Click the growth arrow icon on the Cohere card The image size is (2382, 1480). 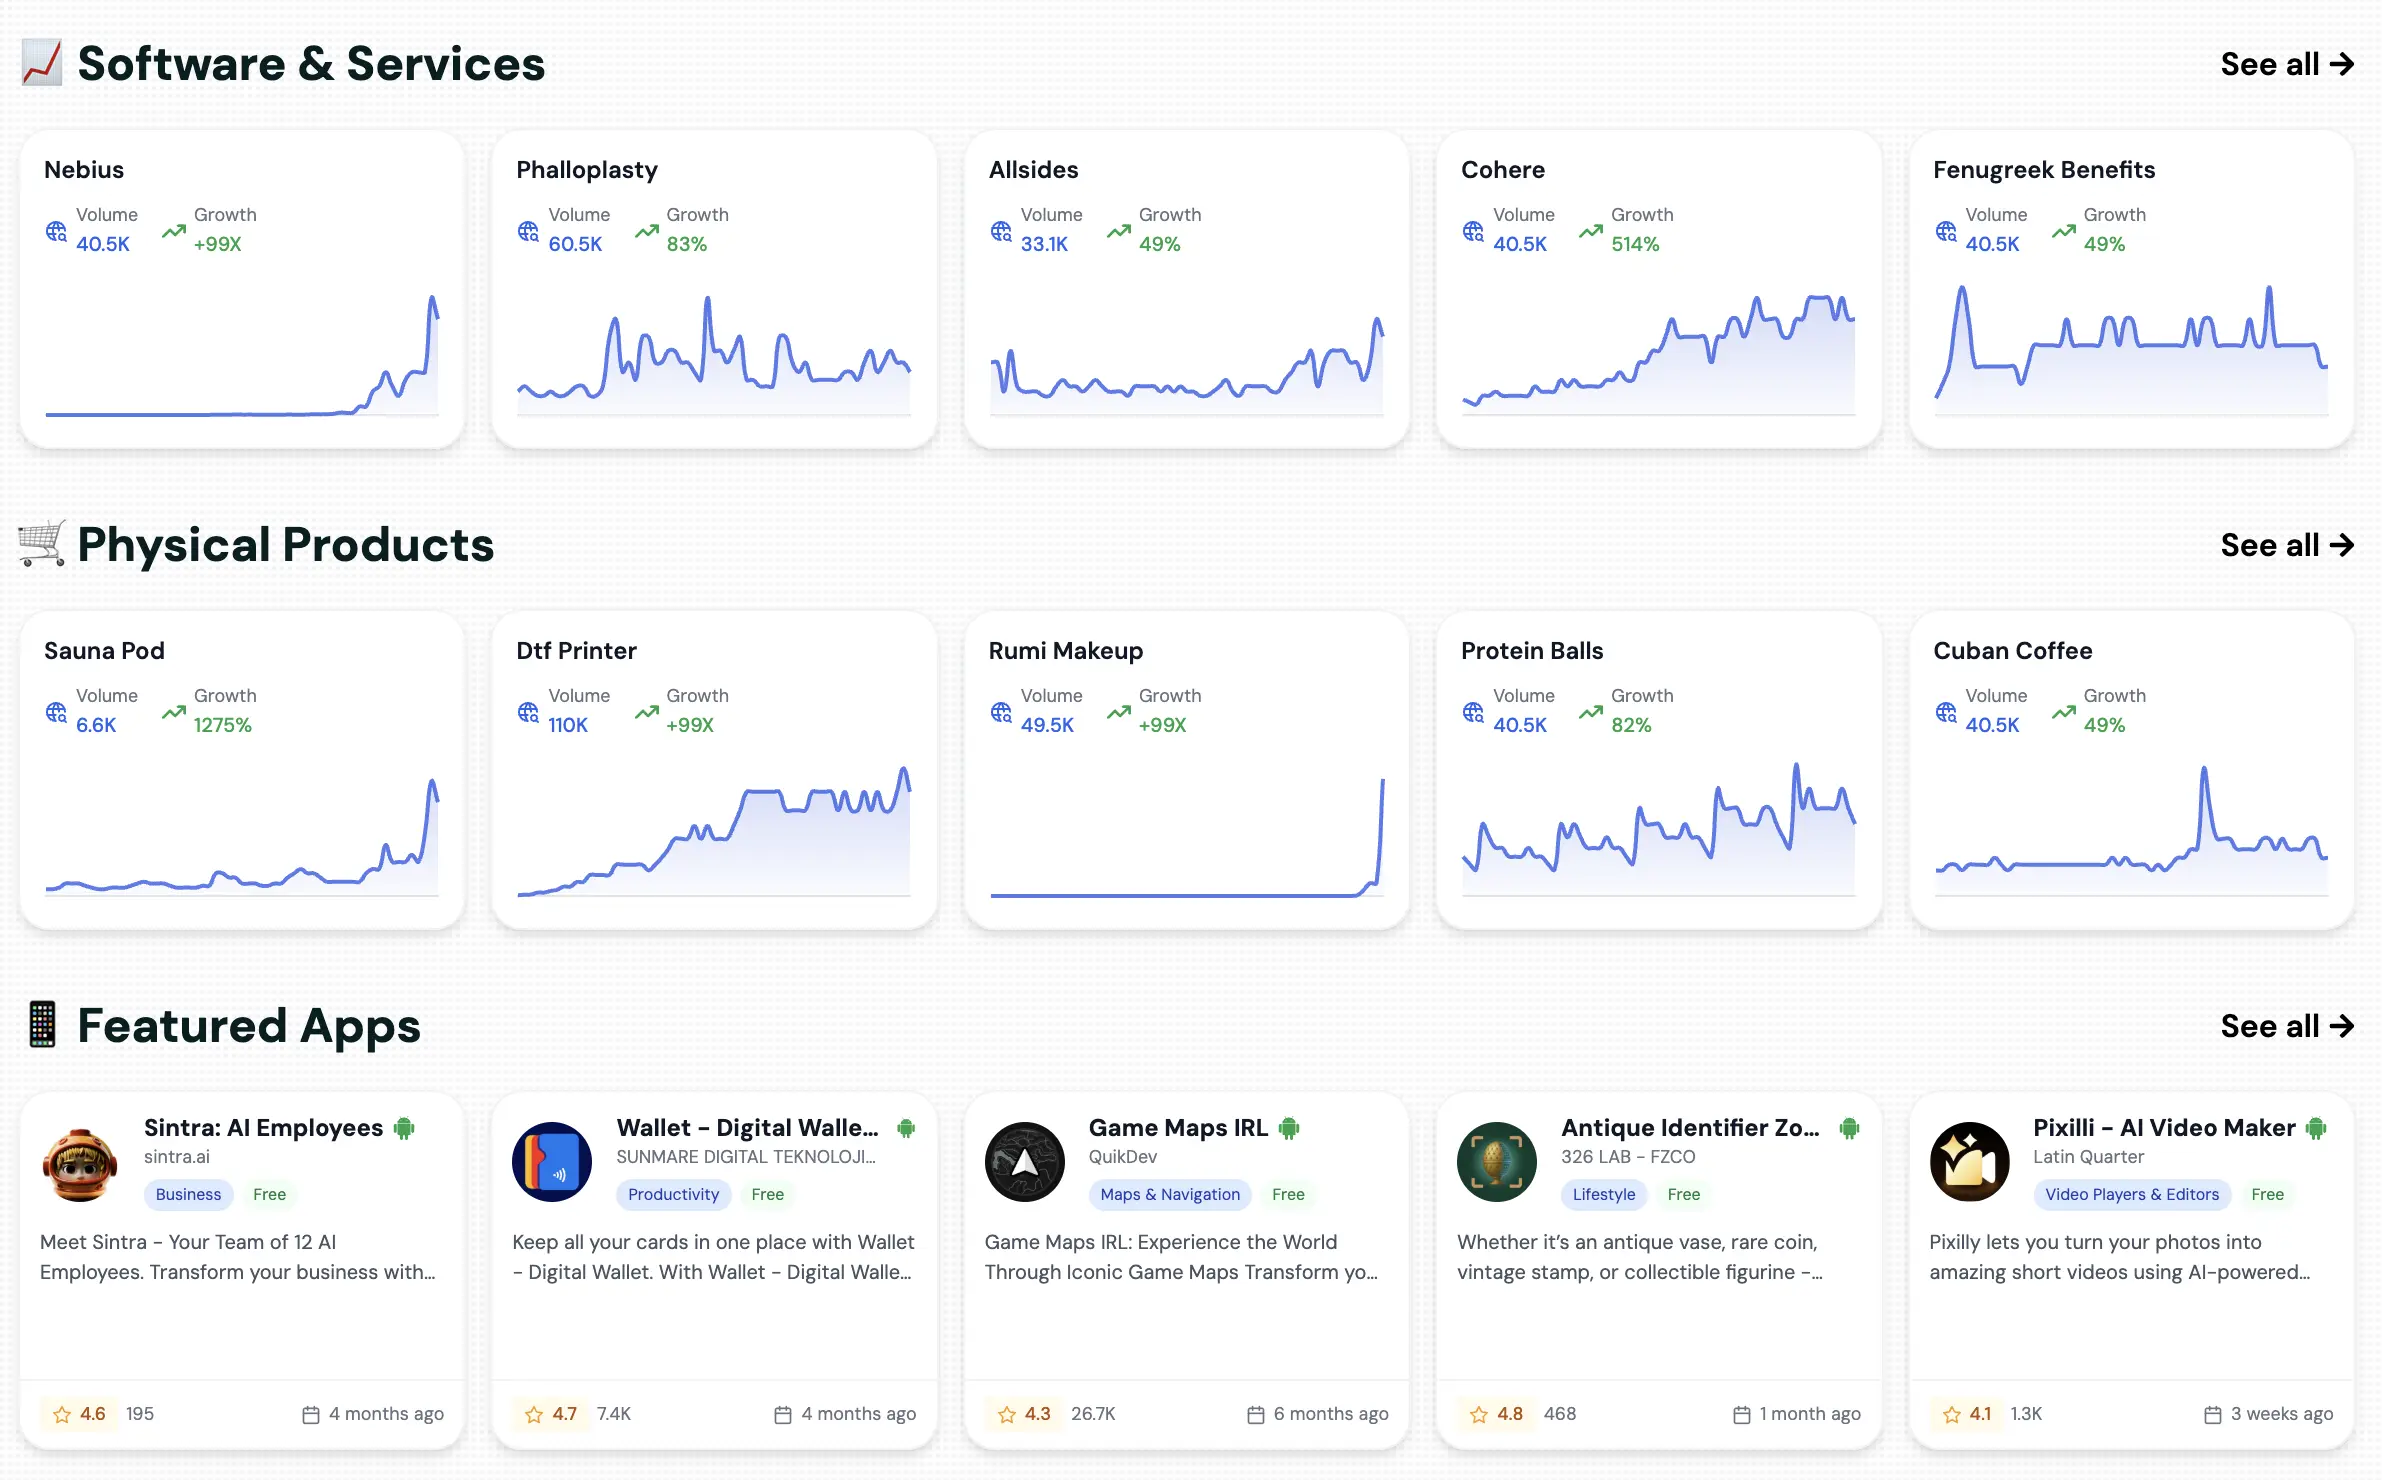coord(1589,230)
